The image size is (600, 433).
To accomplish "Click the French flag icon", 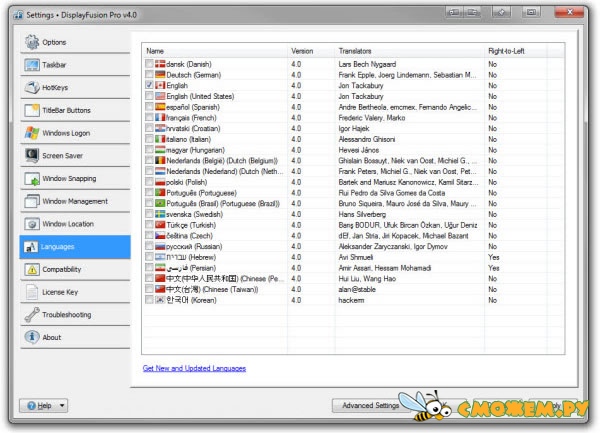I will click(160, 117).
